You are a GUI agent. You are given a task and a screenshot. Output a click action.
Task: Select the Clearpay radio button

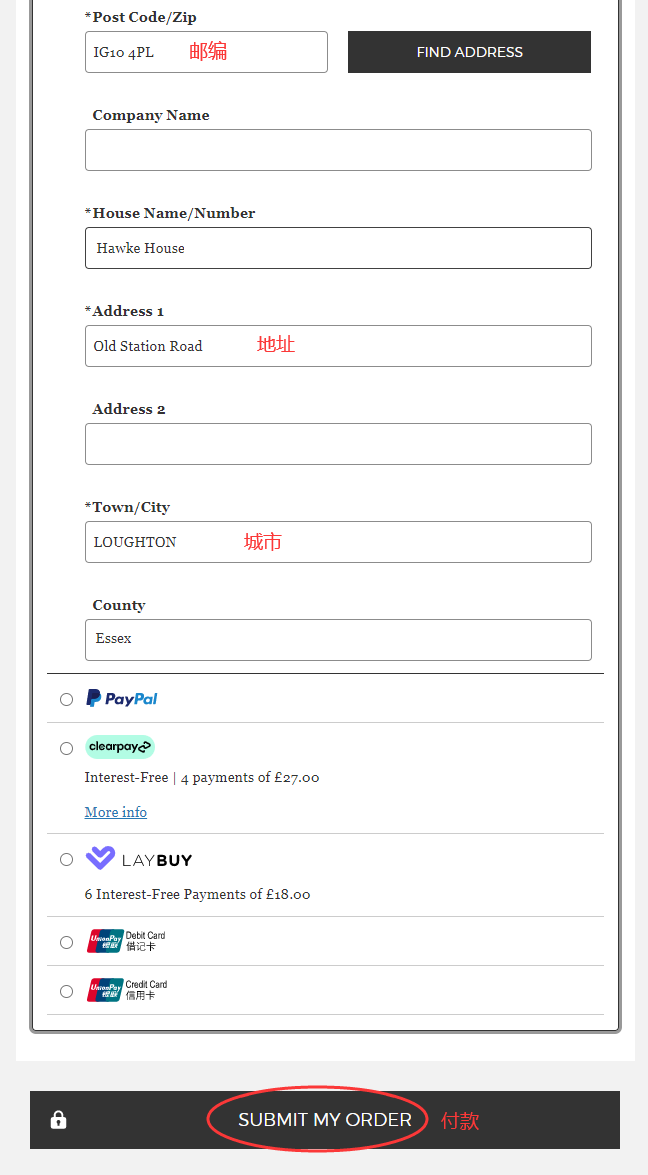click(67, 748)
